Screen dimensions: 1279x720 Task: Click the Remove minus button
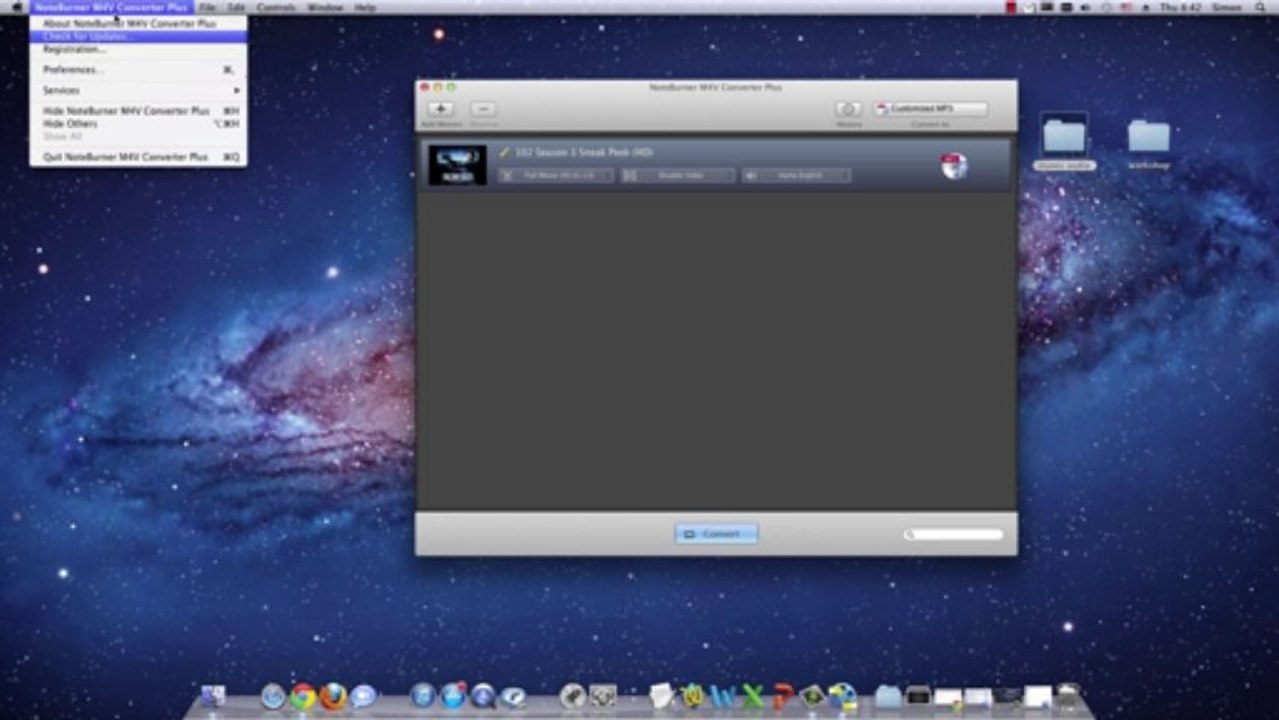(x=483, y=109)
